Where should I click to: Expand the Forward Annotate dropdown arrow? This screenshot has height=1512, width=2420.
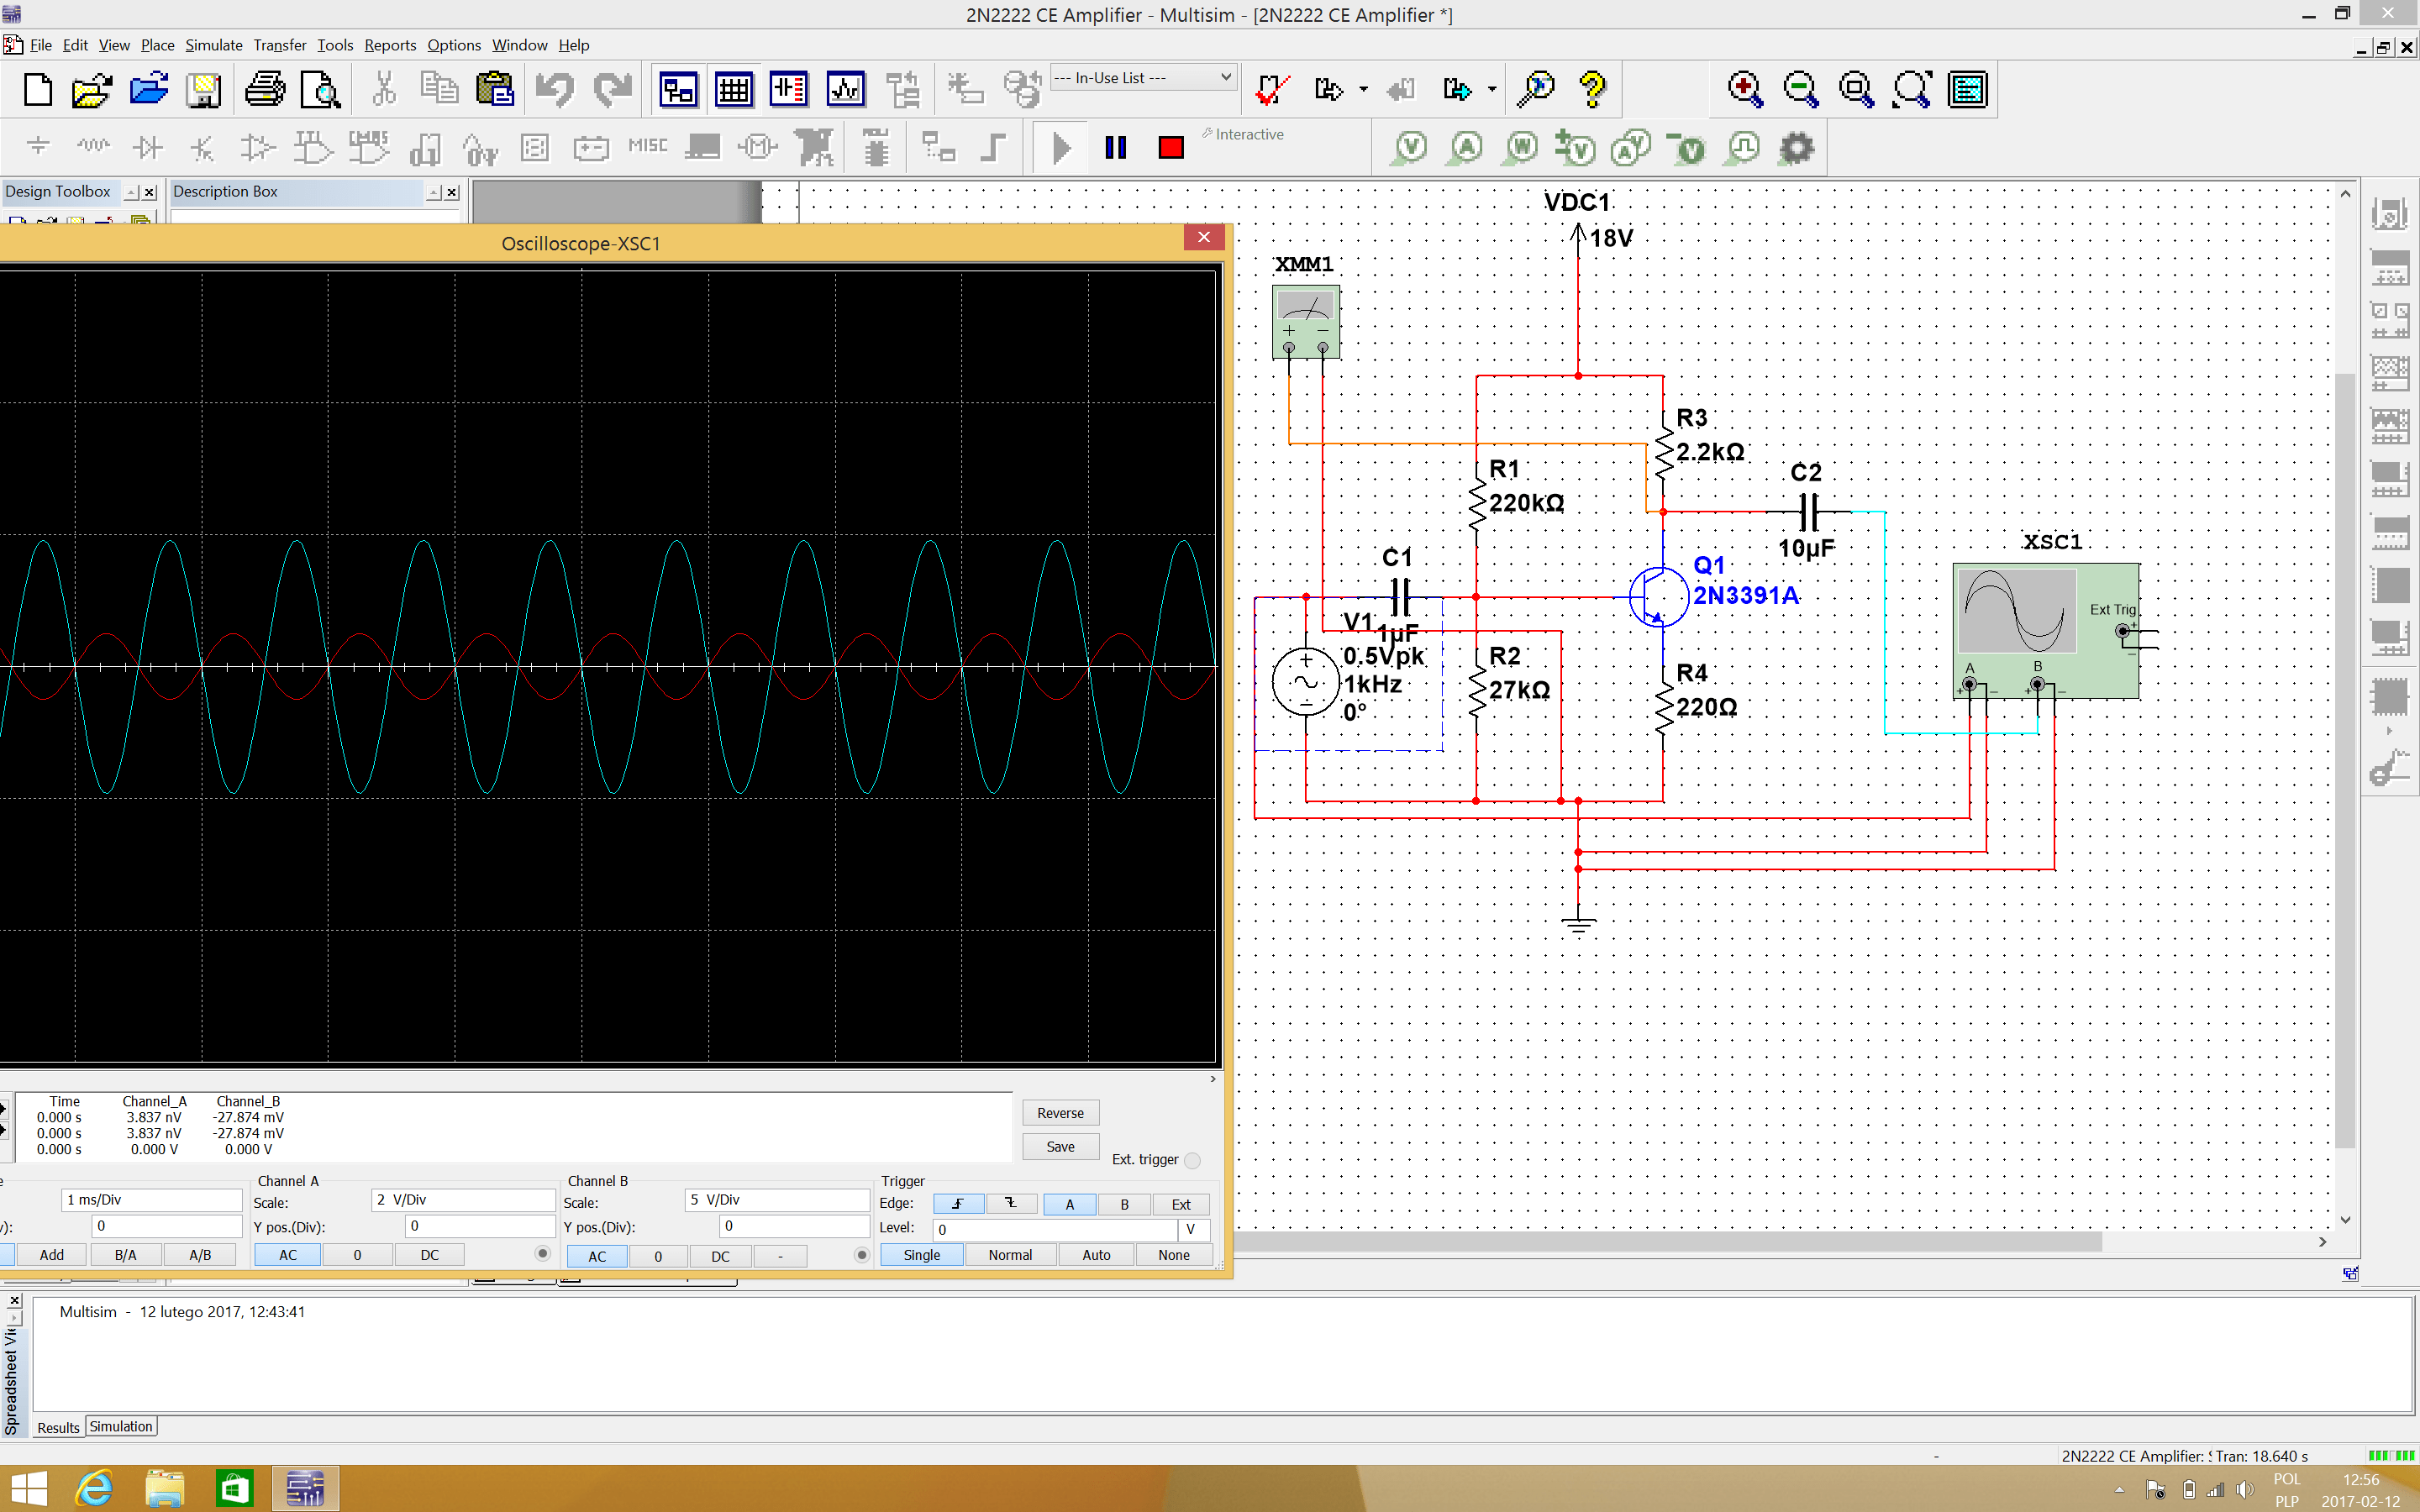pos(1492,90)
